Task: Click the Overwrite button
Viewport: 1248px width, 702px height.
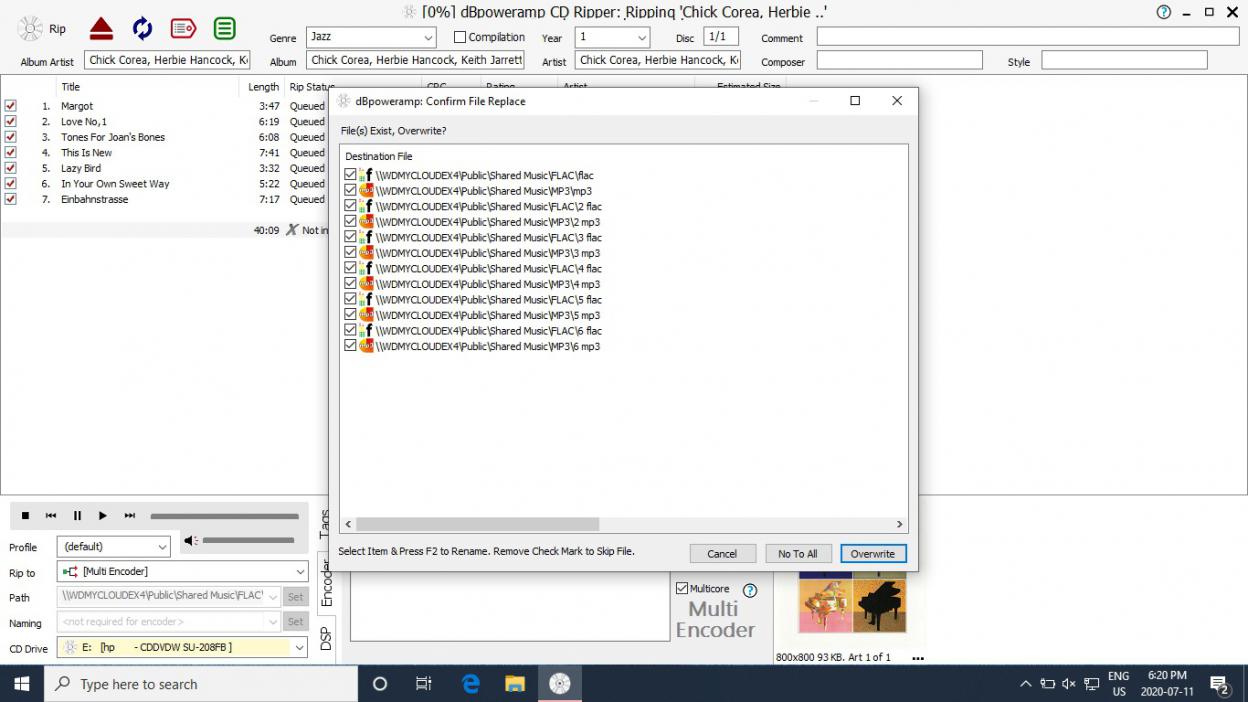Action: 872,554
